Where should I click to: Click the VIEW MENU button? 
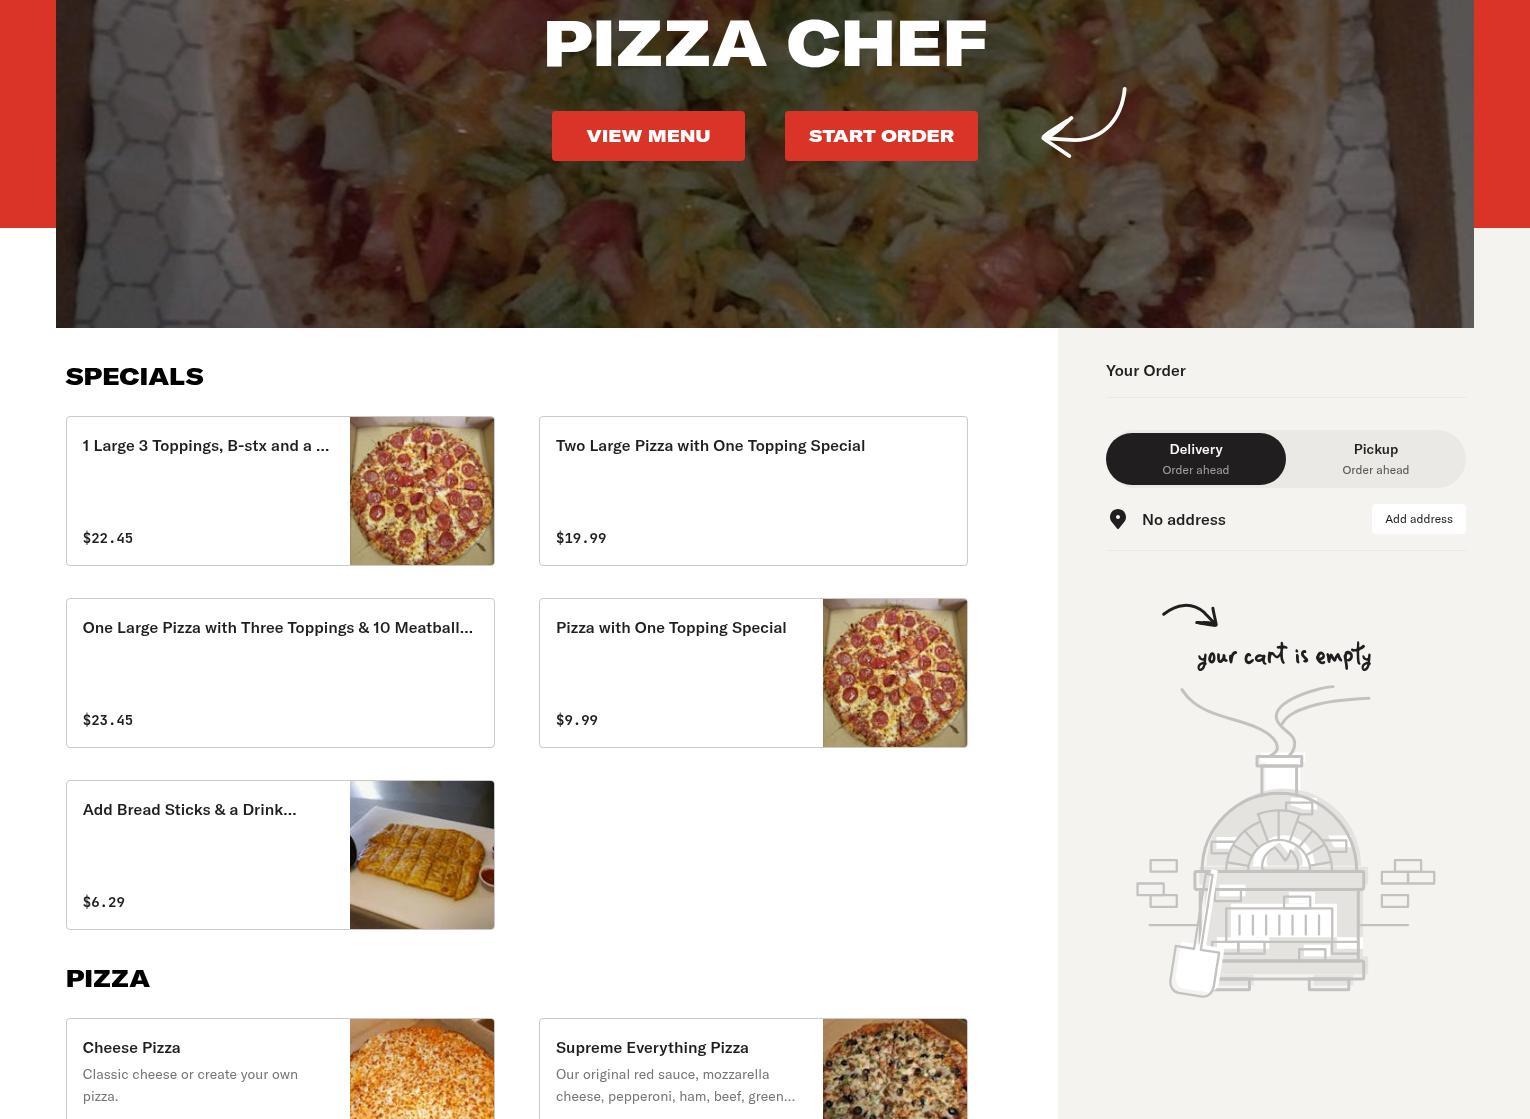tap(648, 136)
